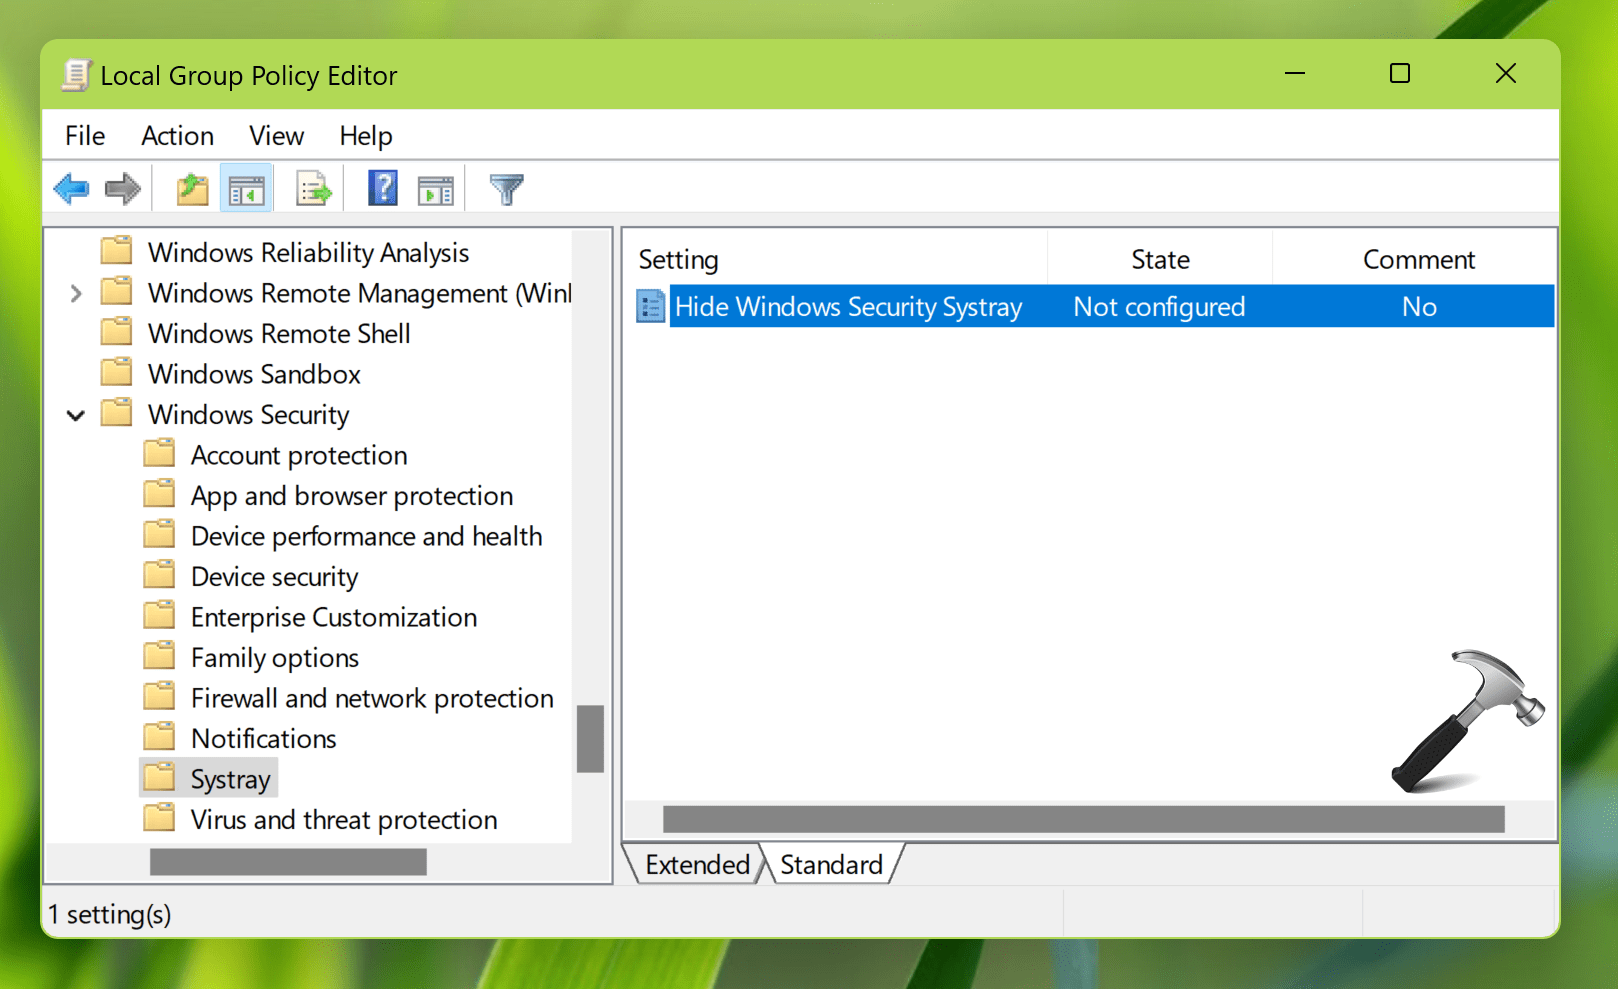Switch to the Extended tab
Image resolution: width=1618 pixels, height=989 pixels.
(x=697, y=864)
